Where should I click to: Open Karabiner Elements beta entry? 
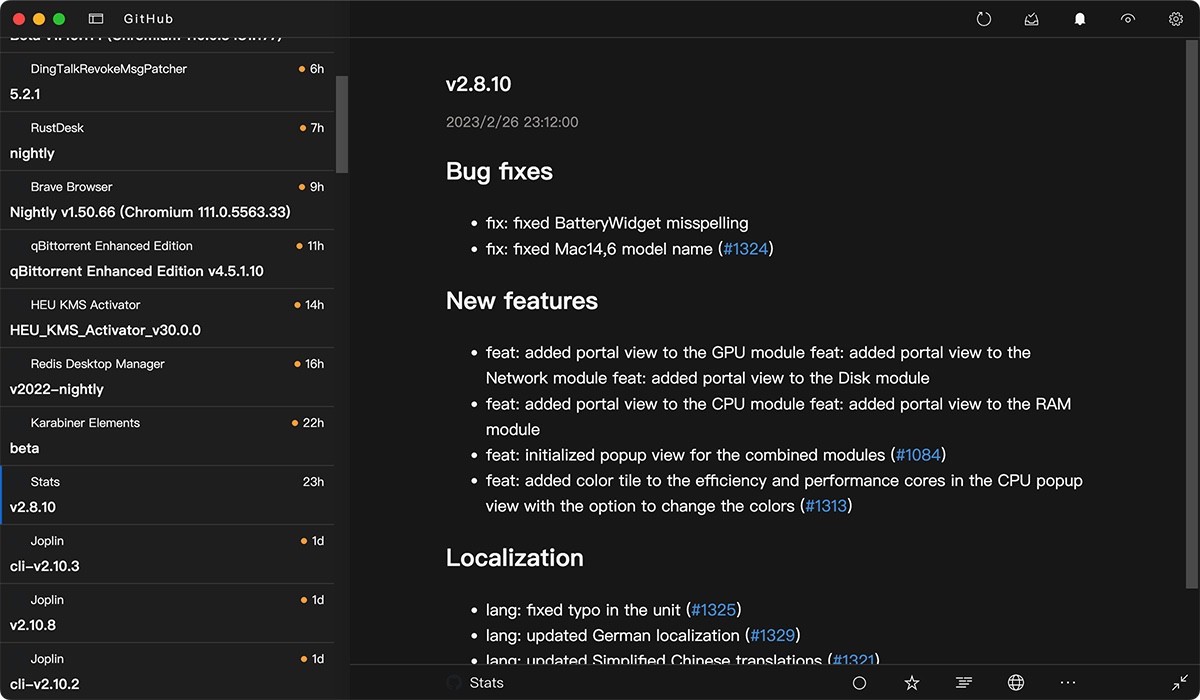pos(167,435)
